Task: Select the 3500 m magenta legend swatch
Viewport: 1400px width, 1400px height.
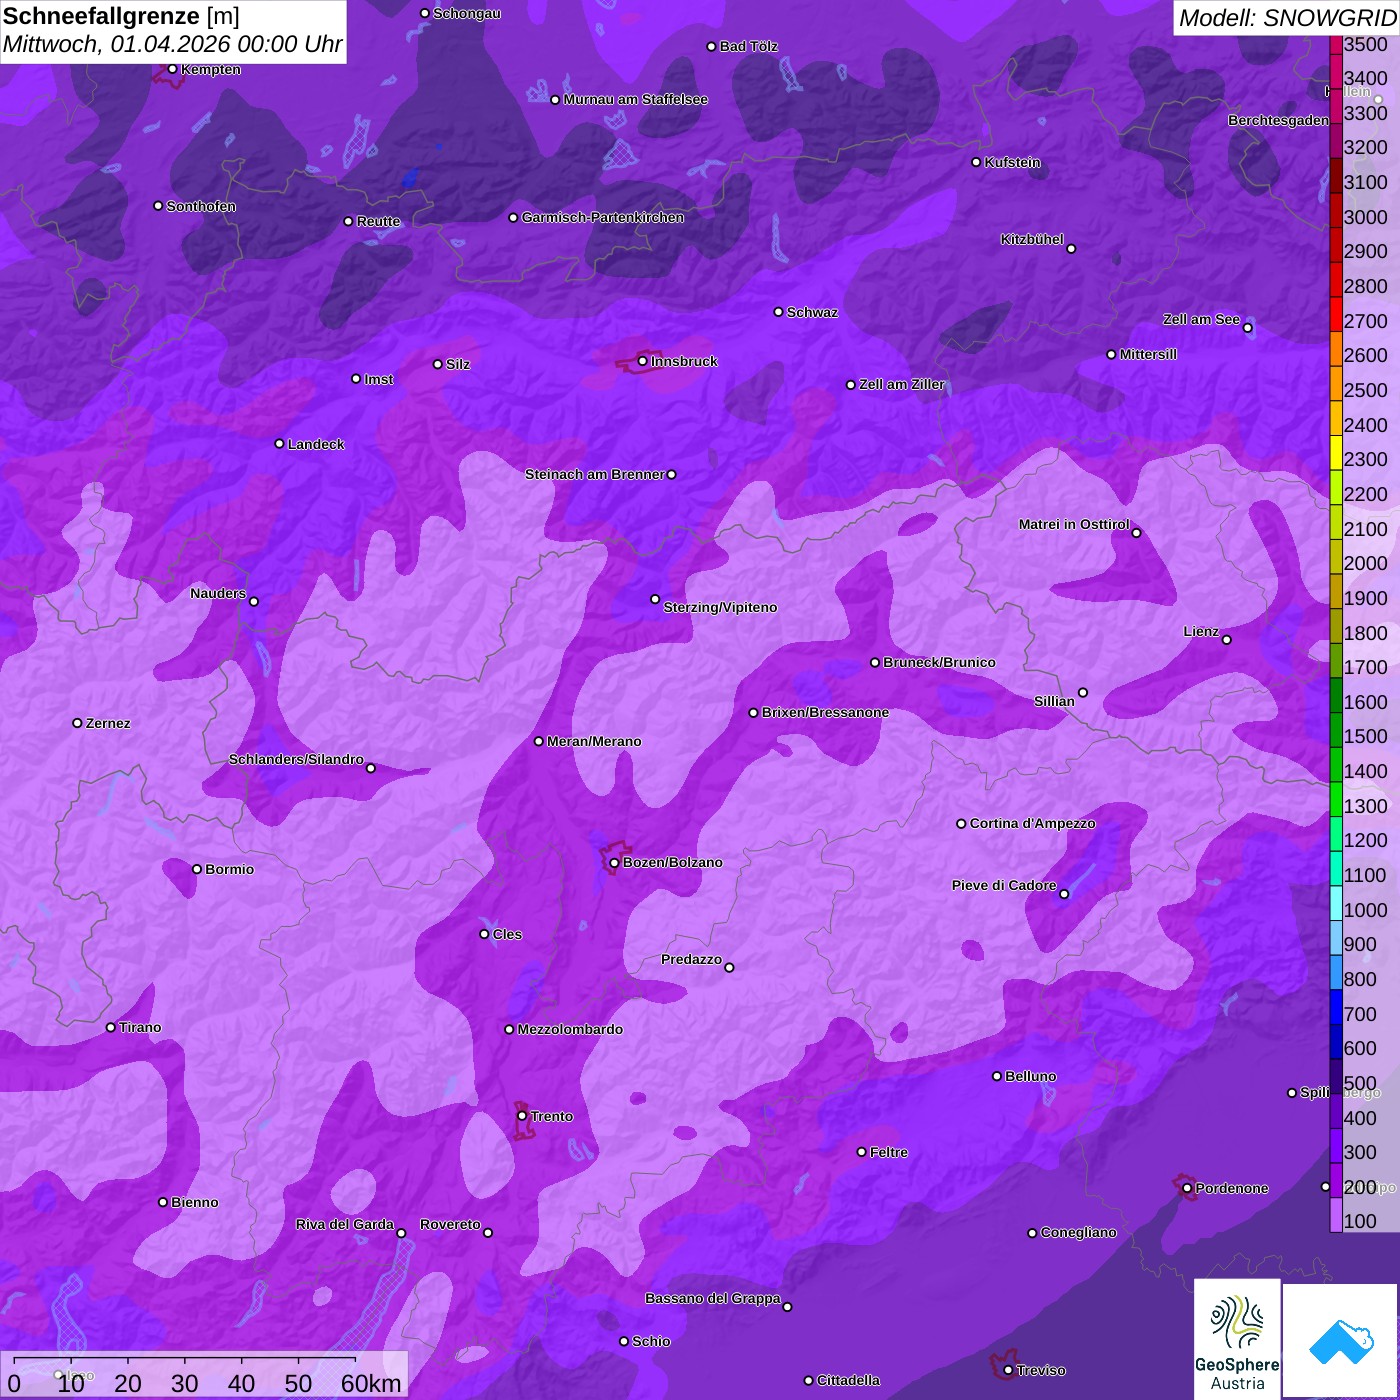Action: [1336, 44]
